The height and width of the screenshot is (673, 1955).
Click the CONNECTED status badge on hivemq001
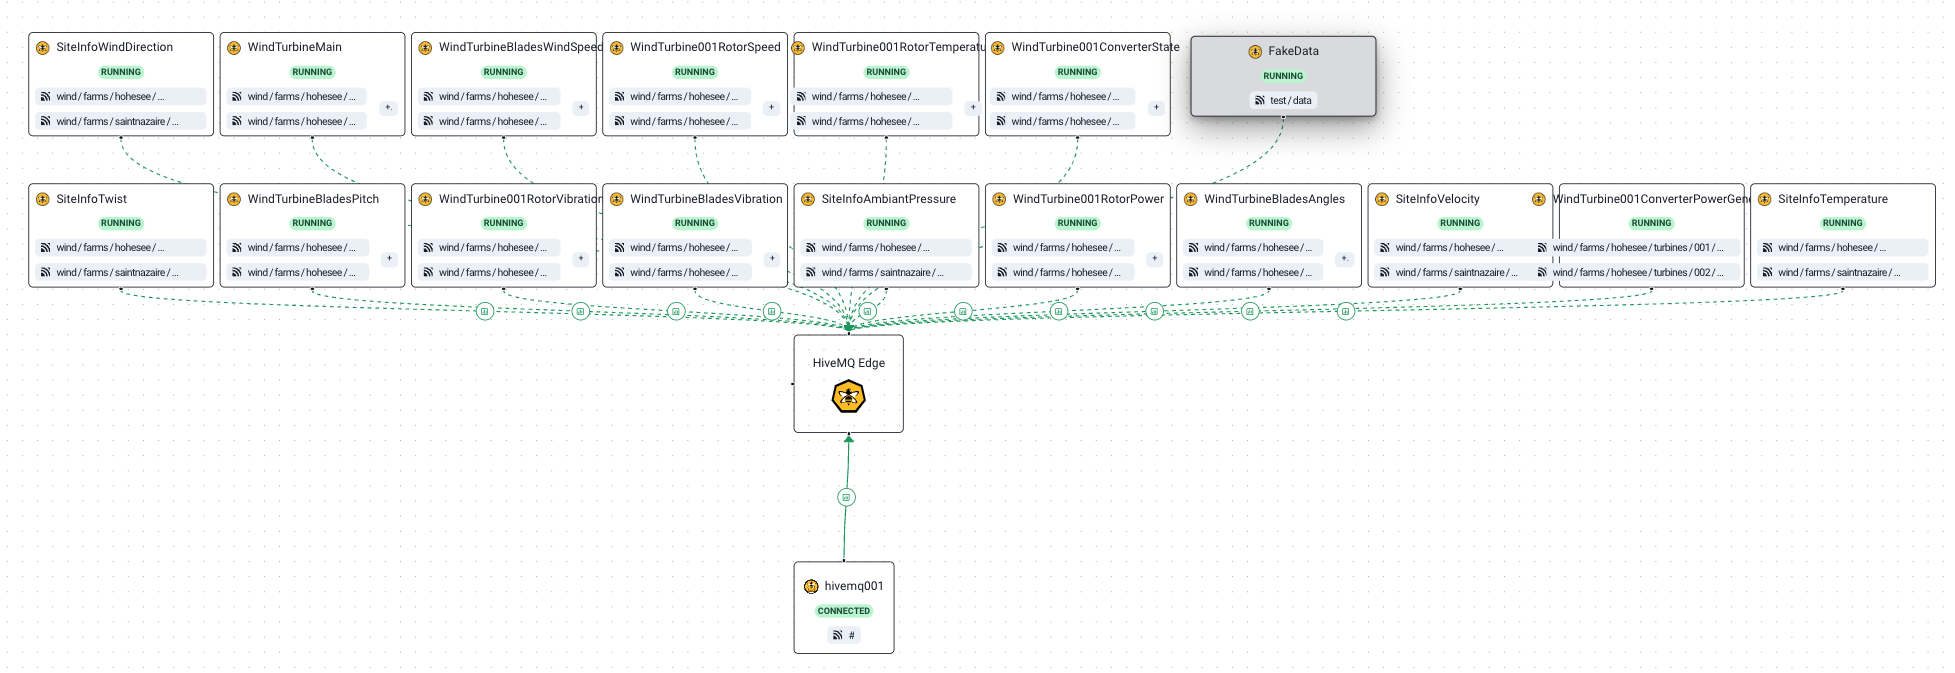coord(844,611)
